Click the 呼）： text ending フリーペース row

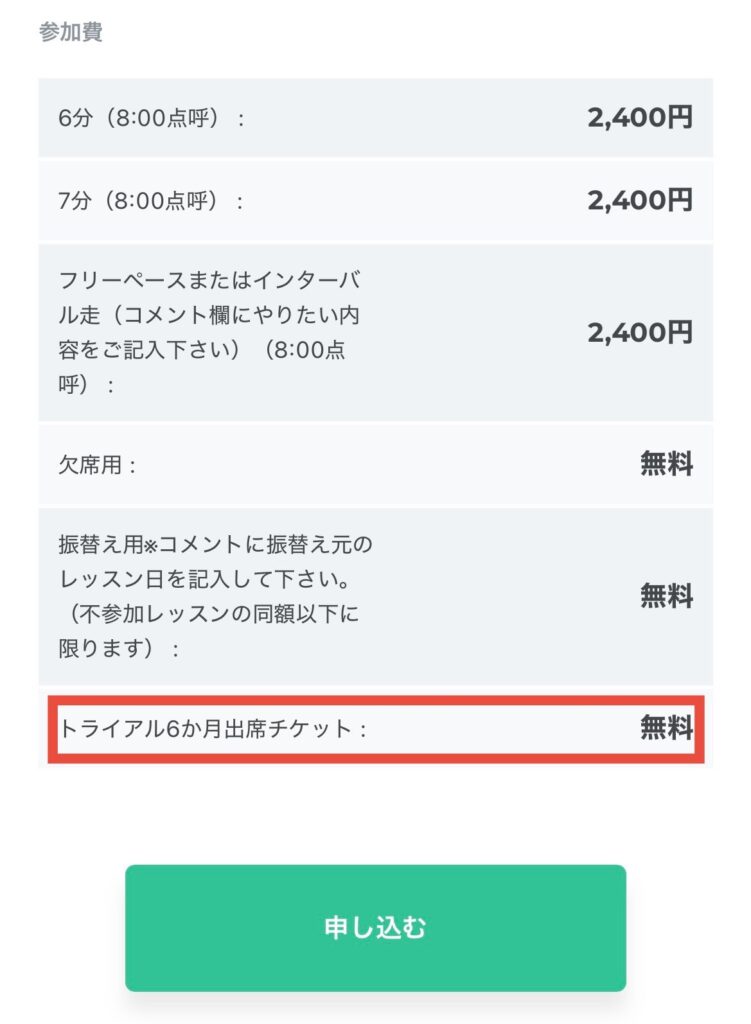pos(87,383)
